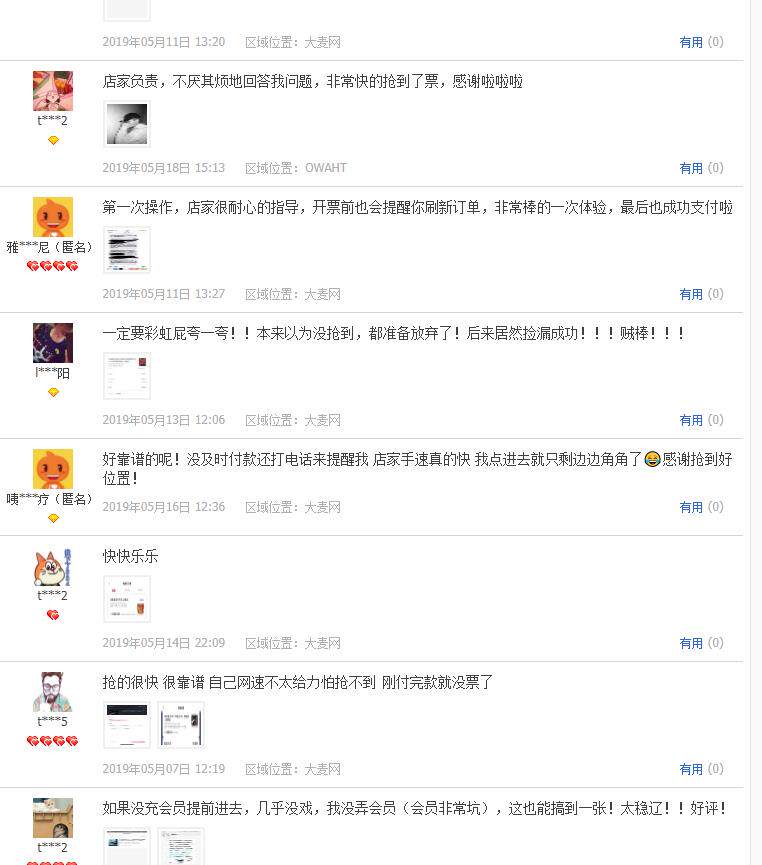
Task: Mark the 15:13 OWAHT review as 有用
Action: click(691, 168)
